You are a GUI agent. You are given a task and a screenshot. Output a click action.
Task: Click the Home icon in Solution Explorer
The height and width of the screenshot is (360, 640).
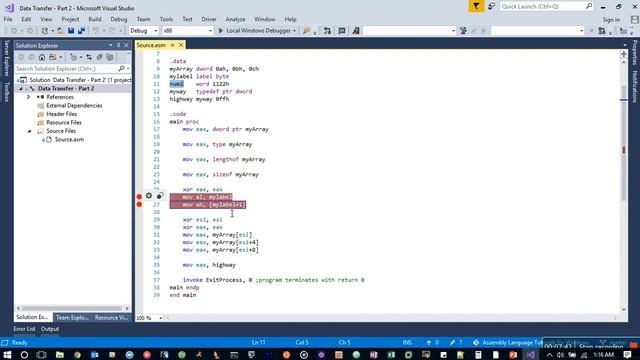(42, 57)
